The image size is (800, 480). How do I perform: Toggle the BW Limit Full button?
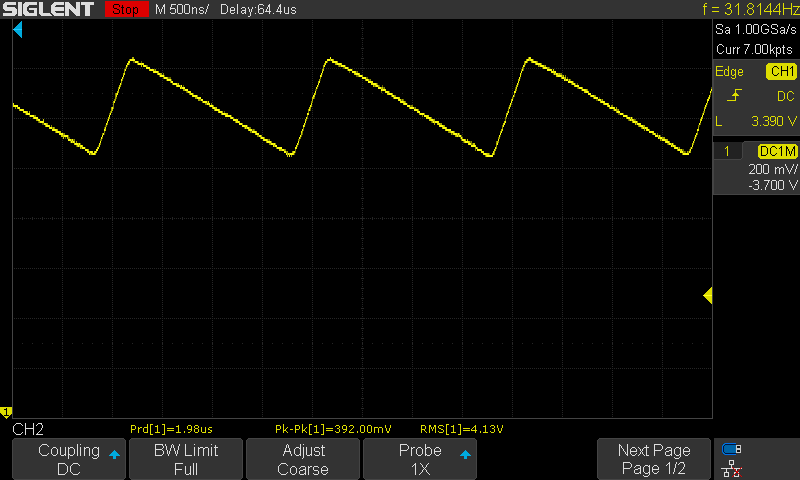pyautogui.click(x=186, y=459)
